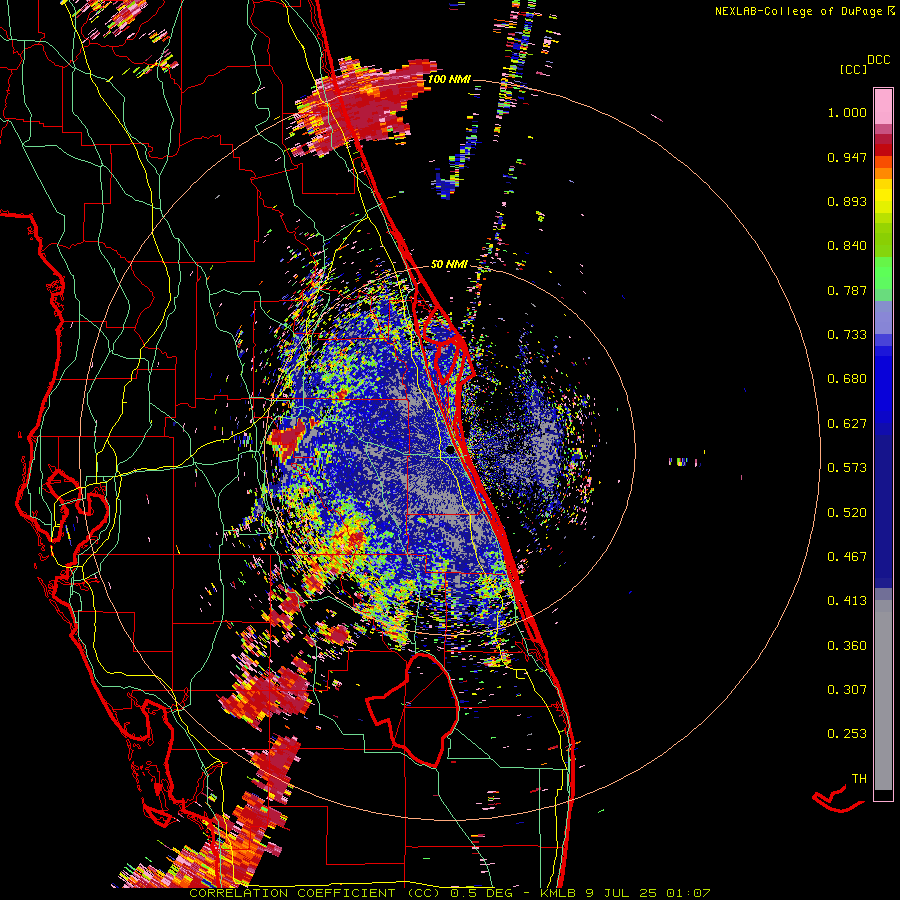Click the 0.467 color scale value
This screenshot has height=900, width=900.
click(x=847, y=557)
